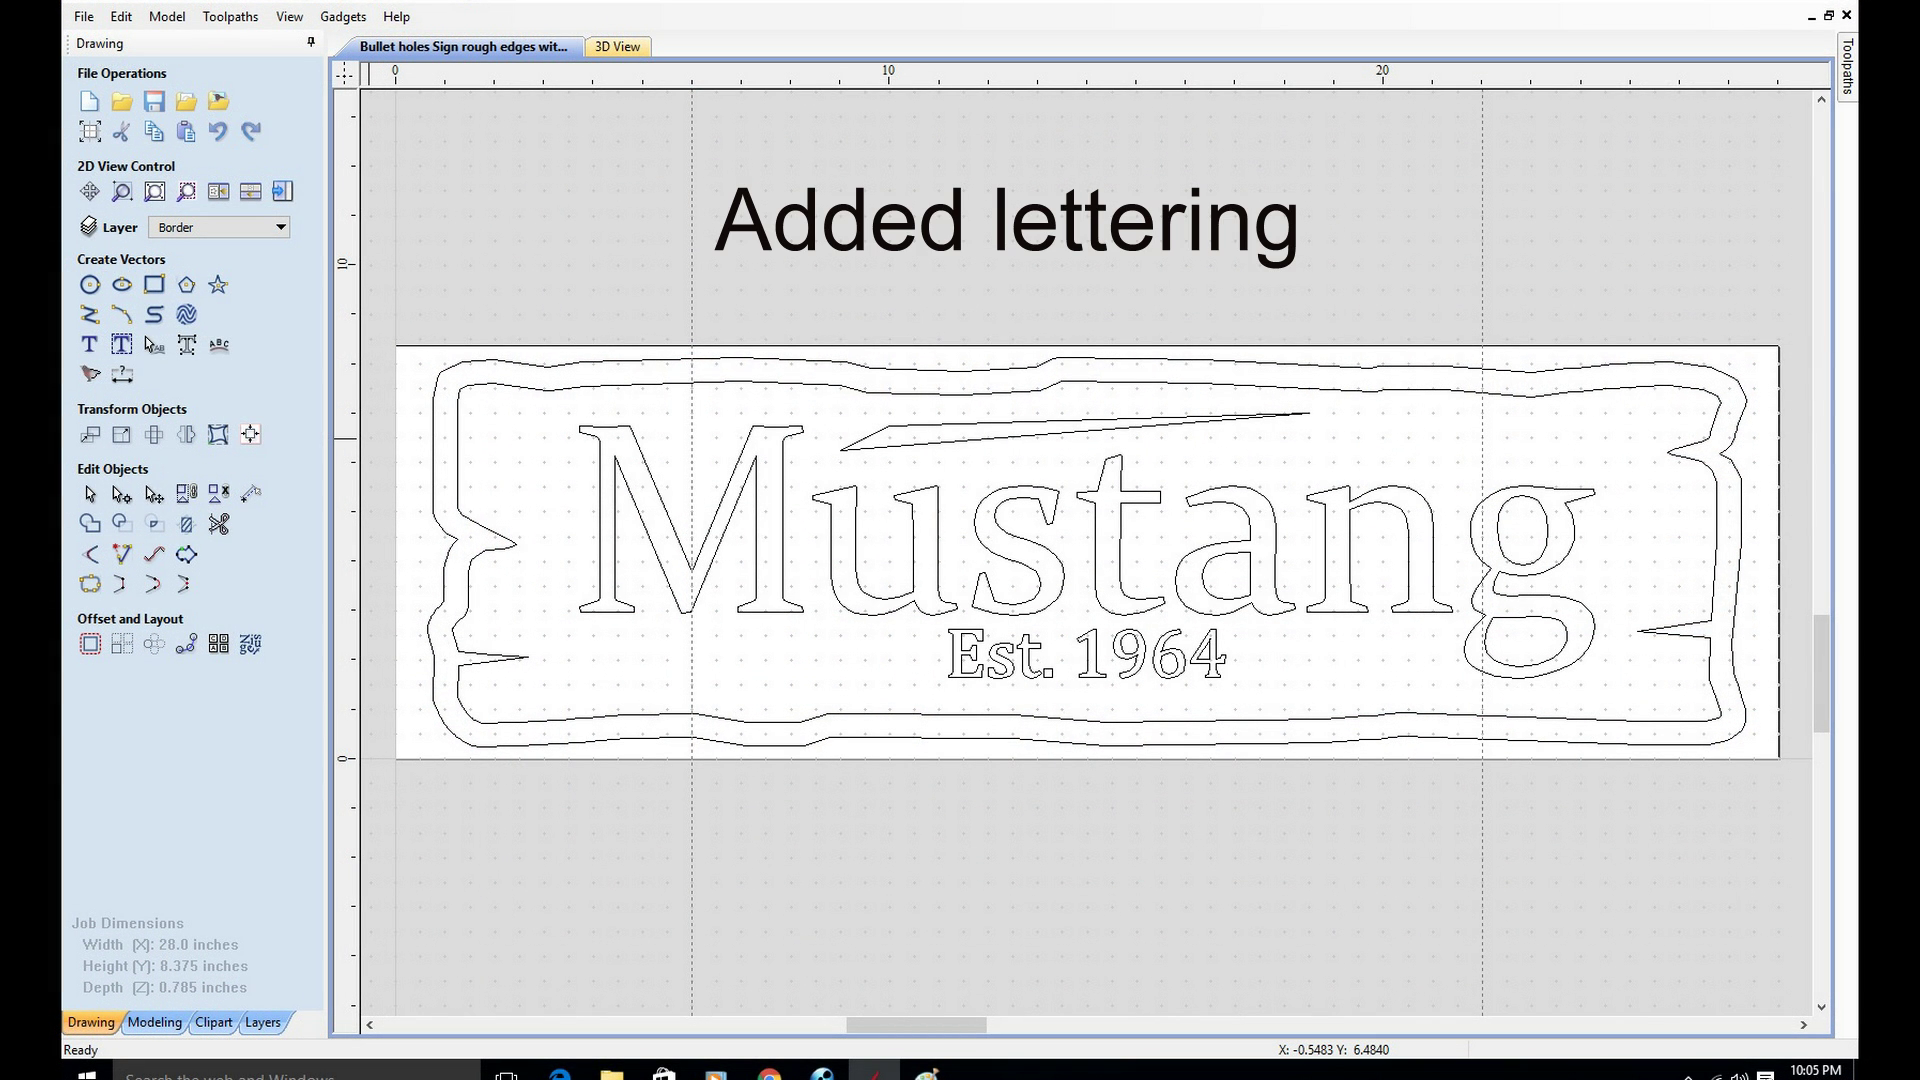Group the selected objects

tap(186, 494)
